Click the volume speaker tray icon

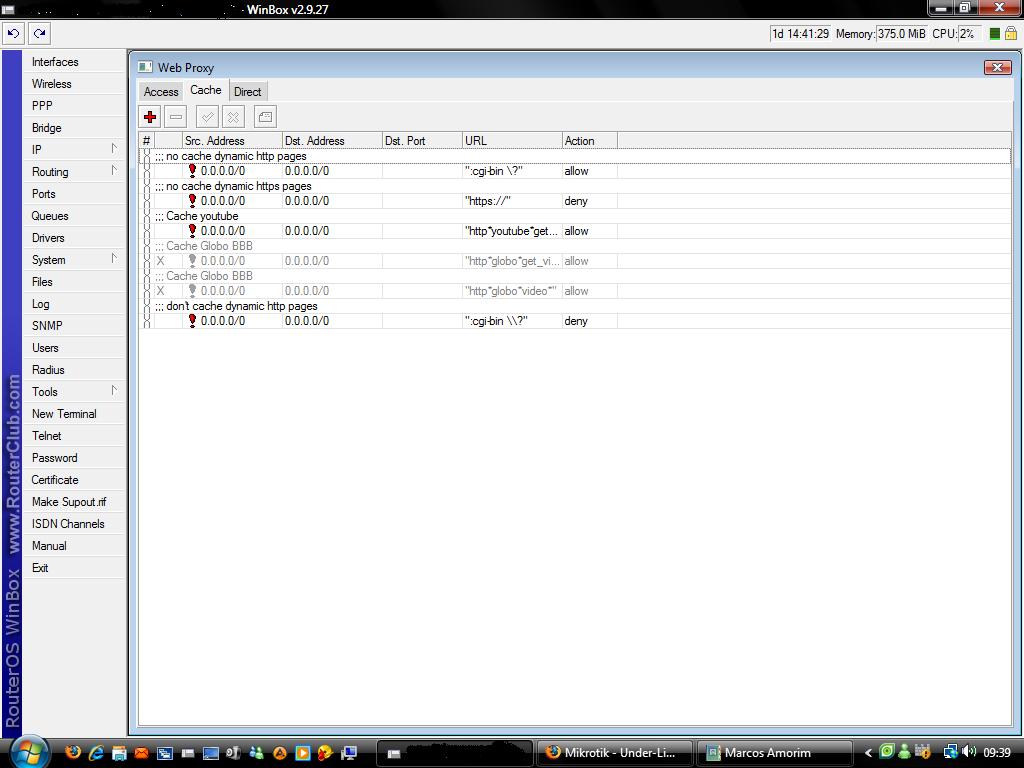click(969, 752)
